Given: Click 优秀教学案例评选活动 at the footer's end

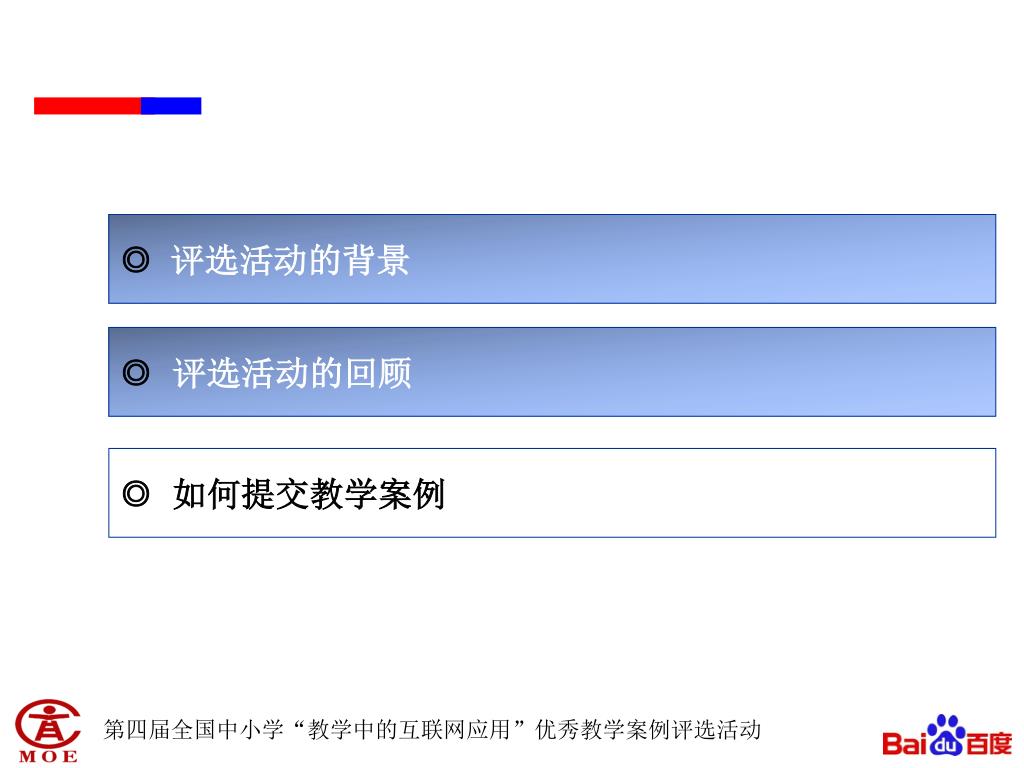Looking at the screenshot, I should [x=648, y=729].
